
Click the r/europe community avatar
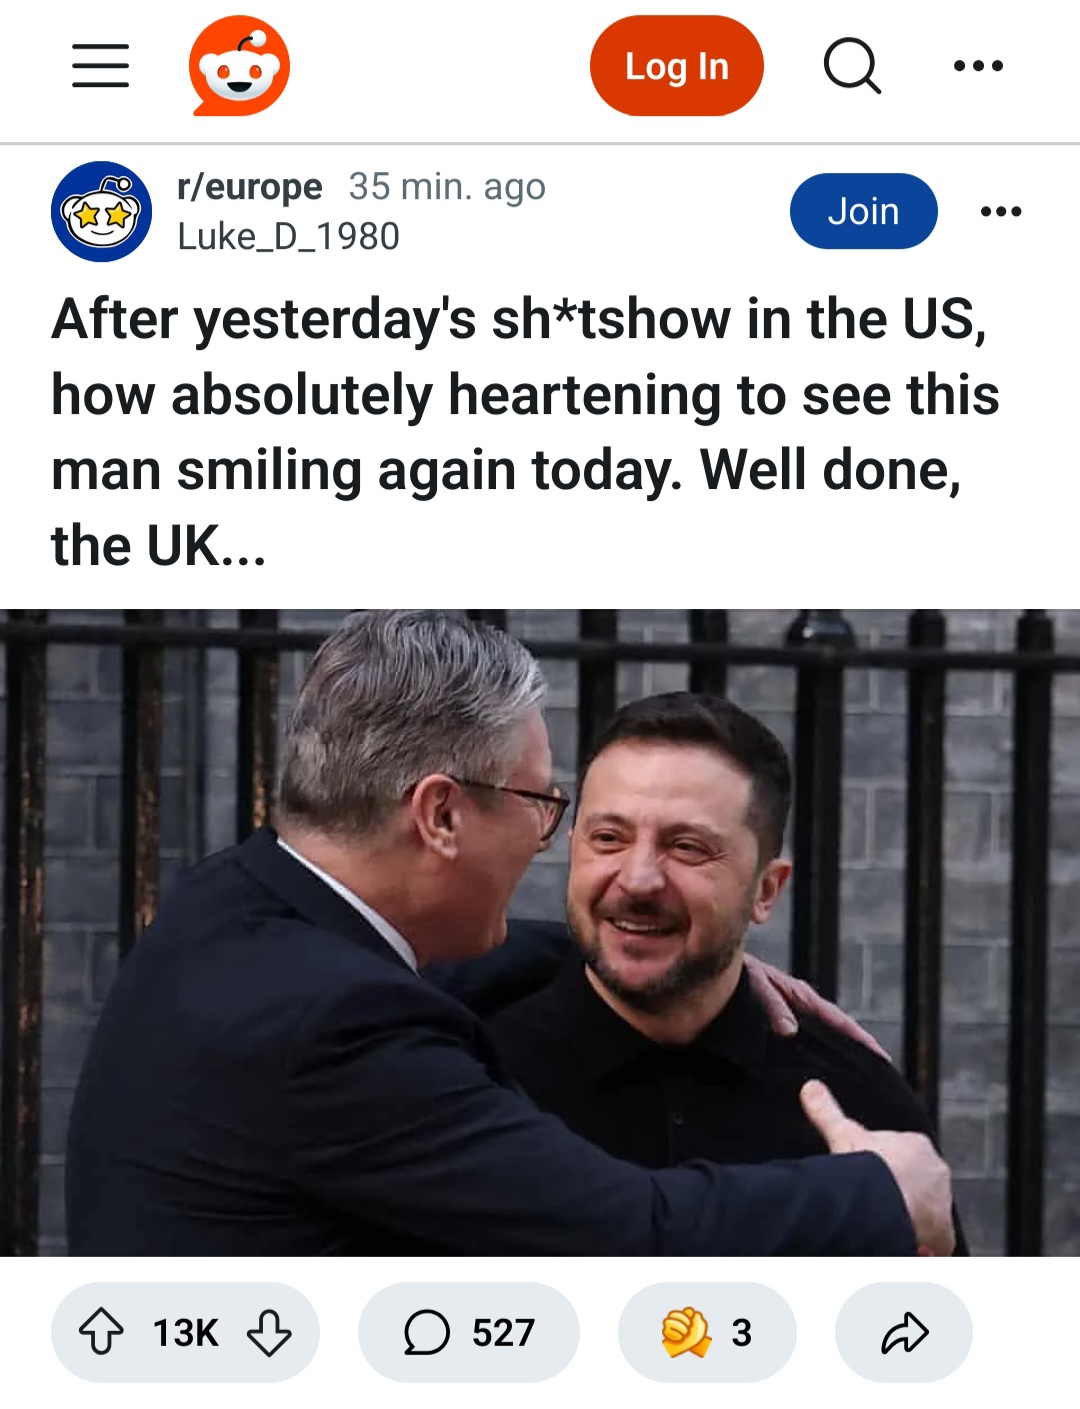[101, 211]
